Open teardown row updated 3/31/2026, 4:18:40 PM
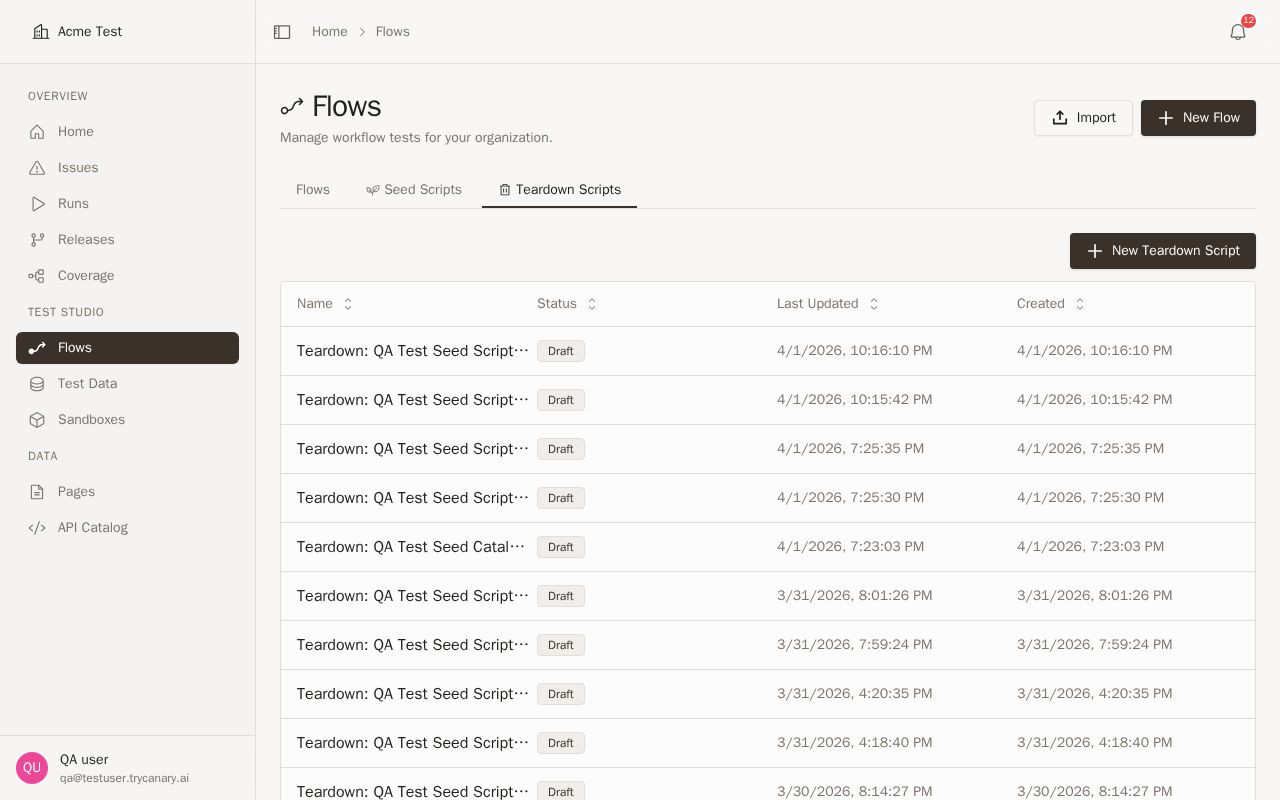1280x800 pixels. pyautogui.click(x=768, y=743)
